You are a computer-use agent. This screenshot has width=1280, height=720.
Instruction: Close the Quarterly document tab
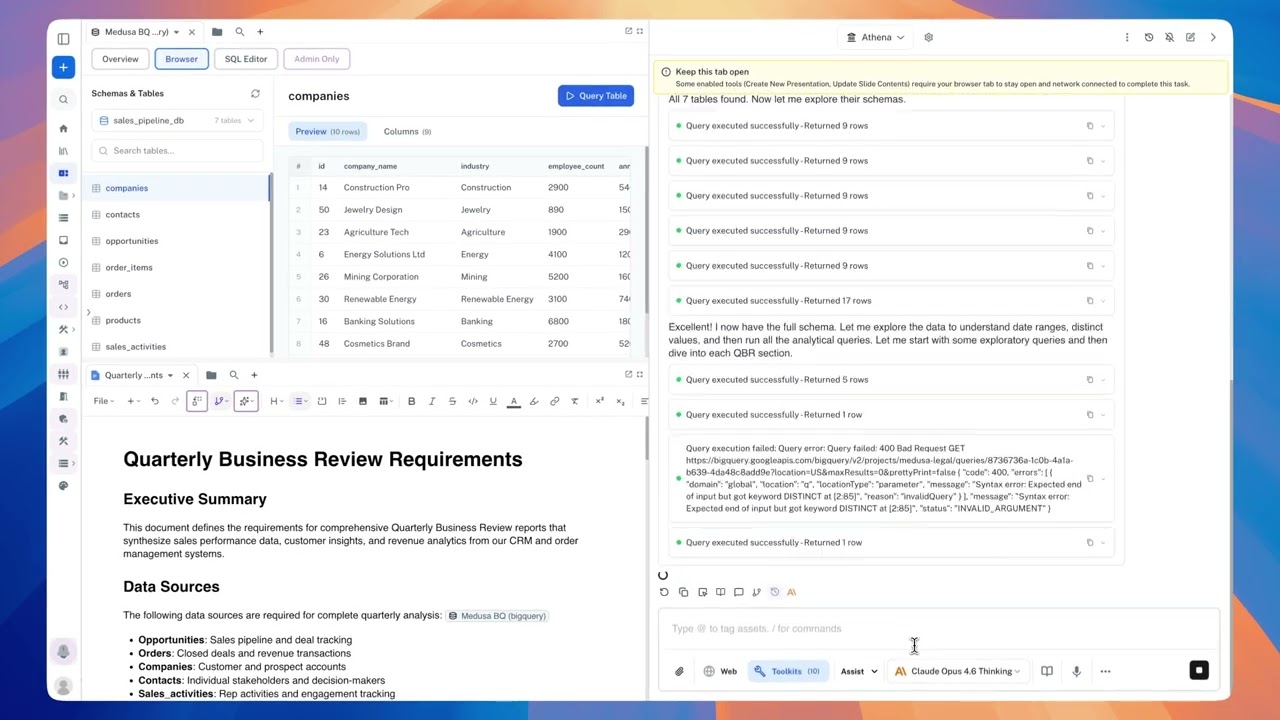click(186, 375)
